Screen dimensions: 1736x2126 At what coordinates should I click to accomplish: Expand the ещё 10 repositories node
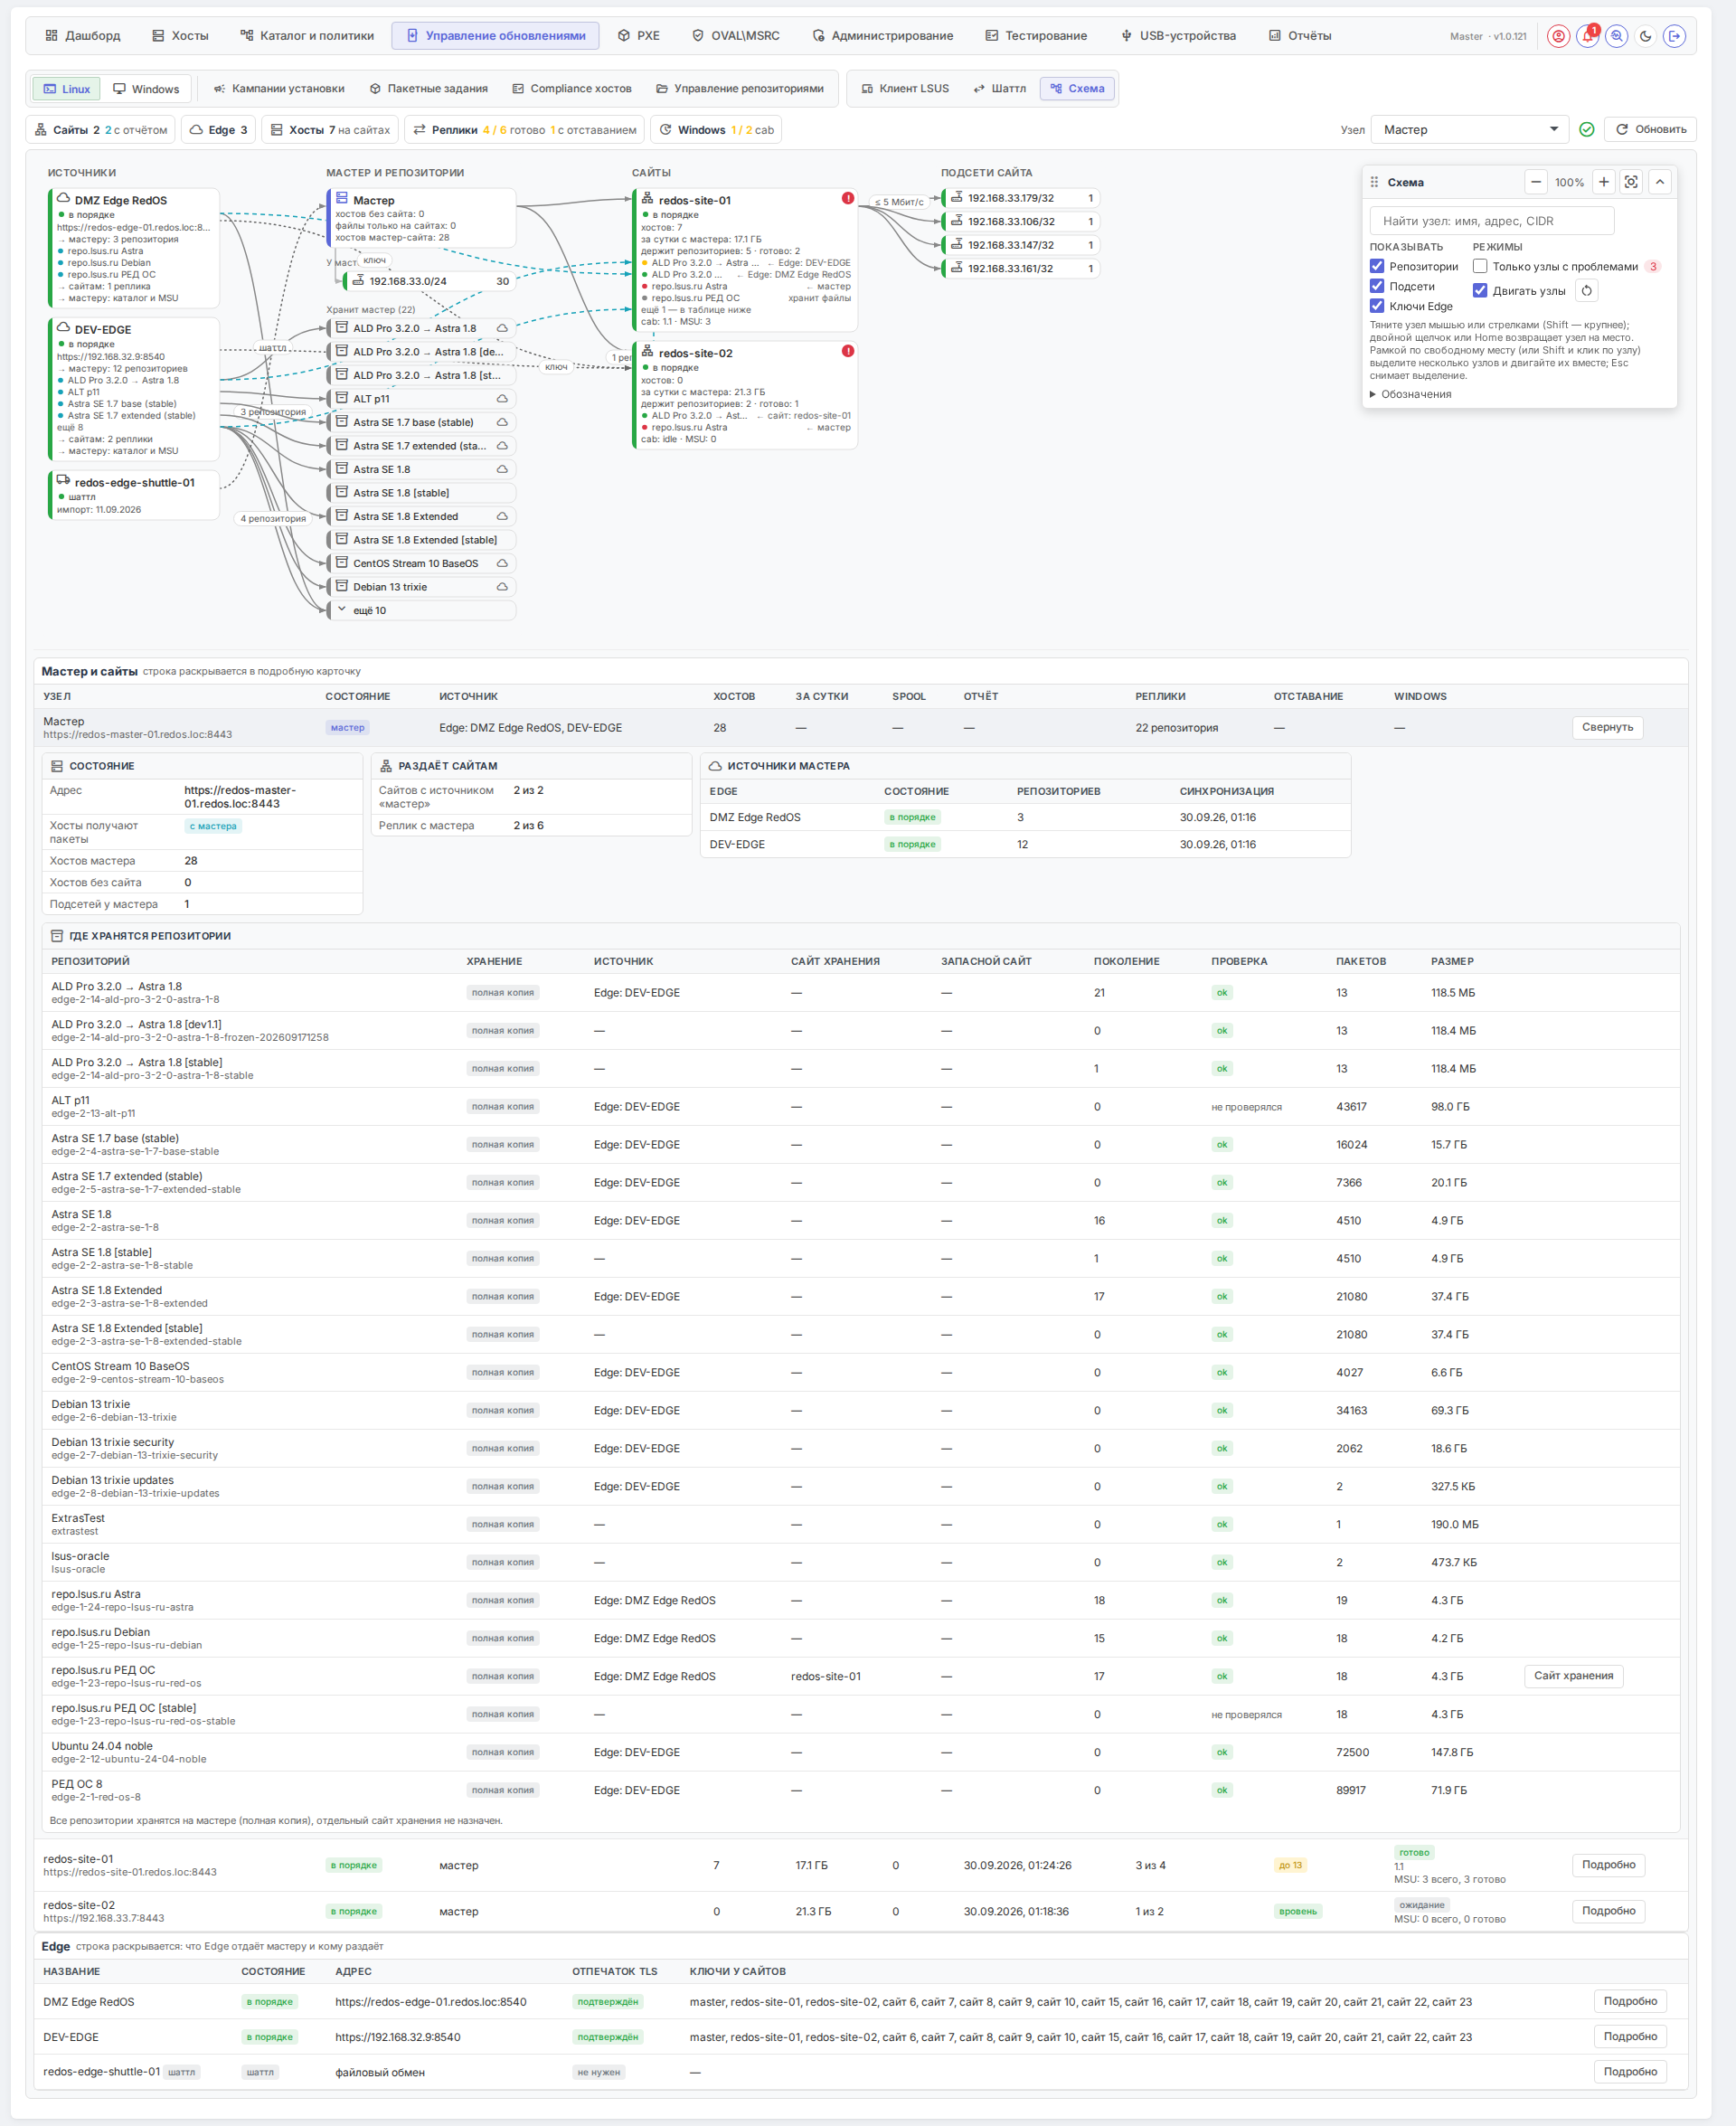(421, 610)
